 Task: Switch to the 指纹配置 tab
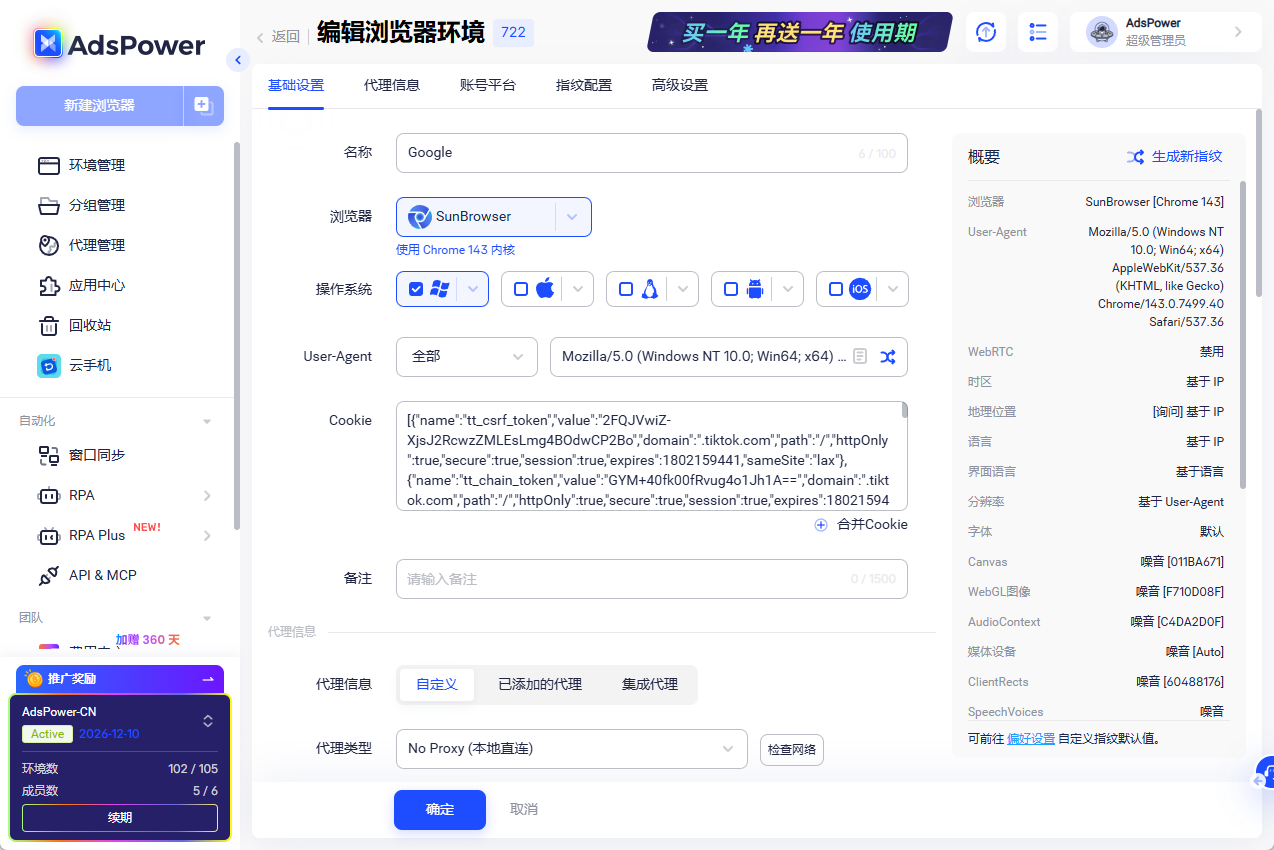click(x=584, y=86)
